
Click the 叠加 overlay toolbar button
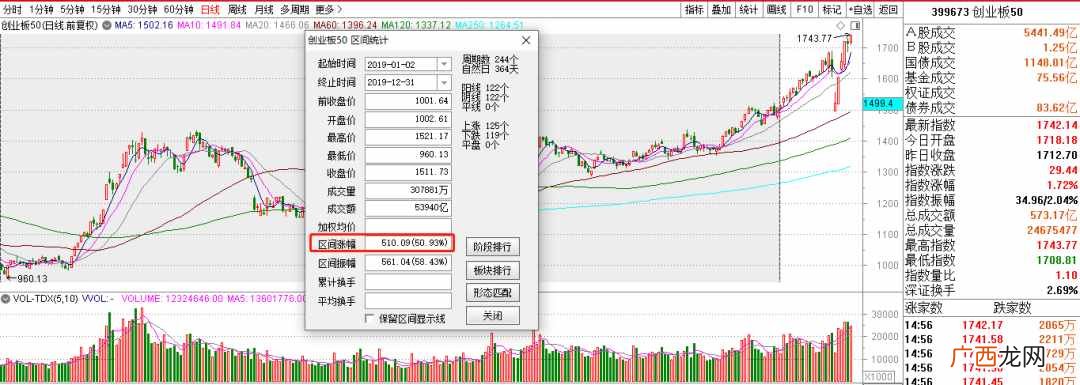(x=721, y=10)
